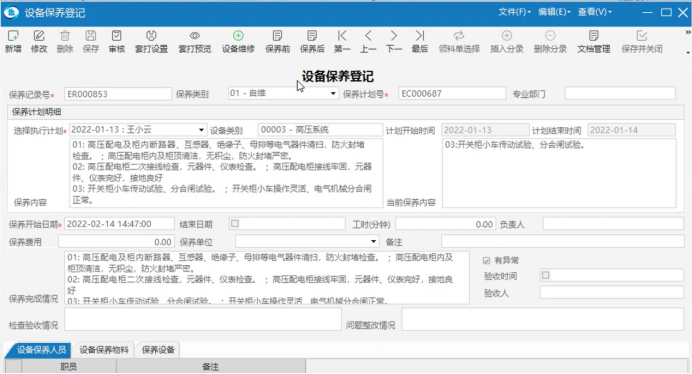The image size is (692, 374).
Task: Open 套打设置 print settings
Action: (151, 42)
